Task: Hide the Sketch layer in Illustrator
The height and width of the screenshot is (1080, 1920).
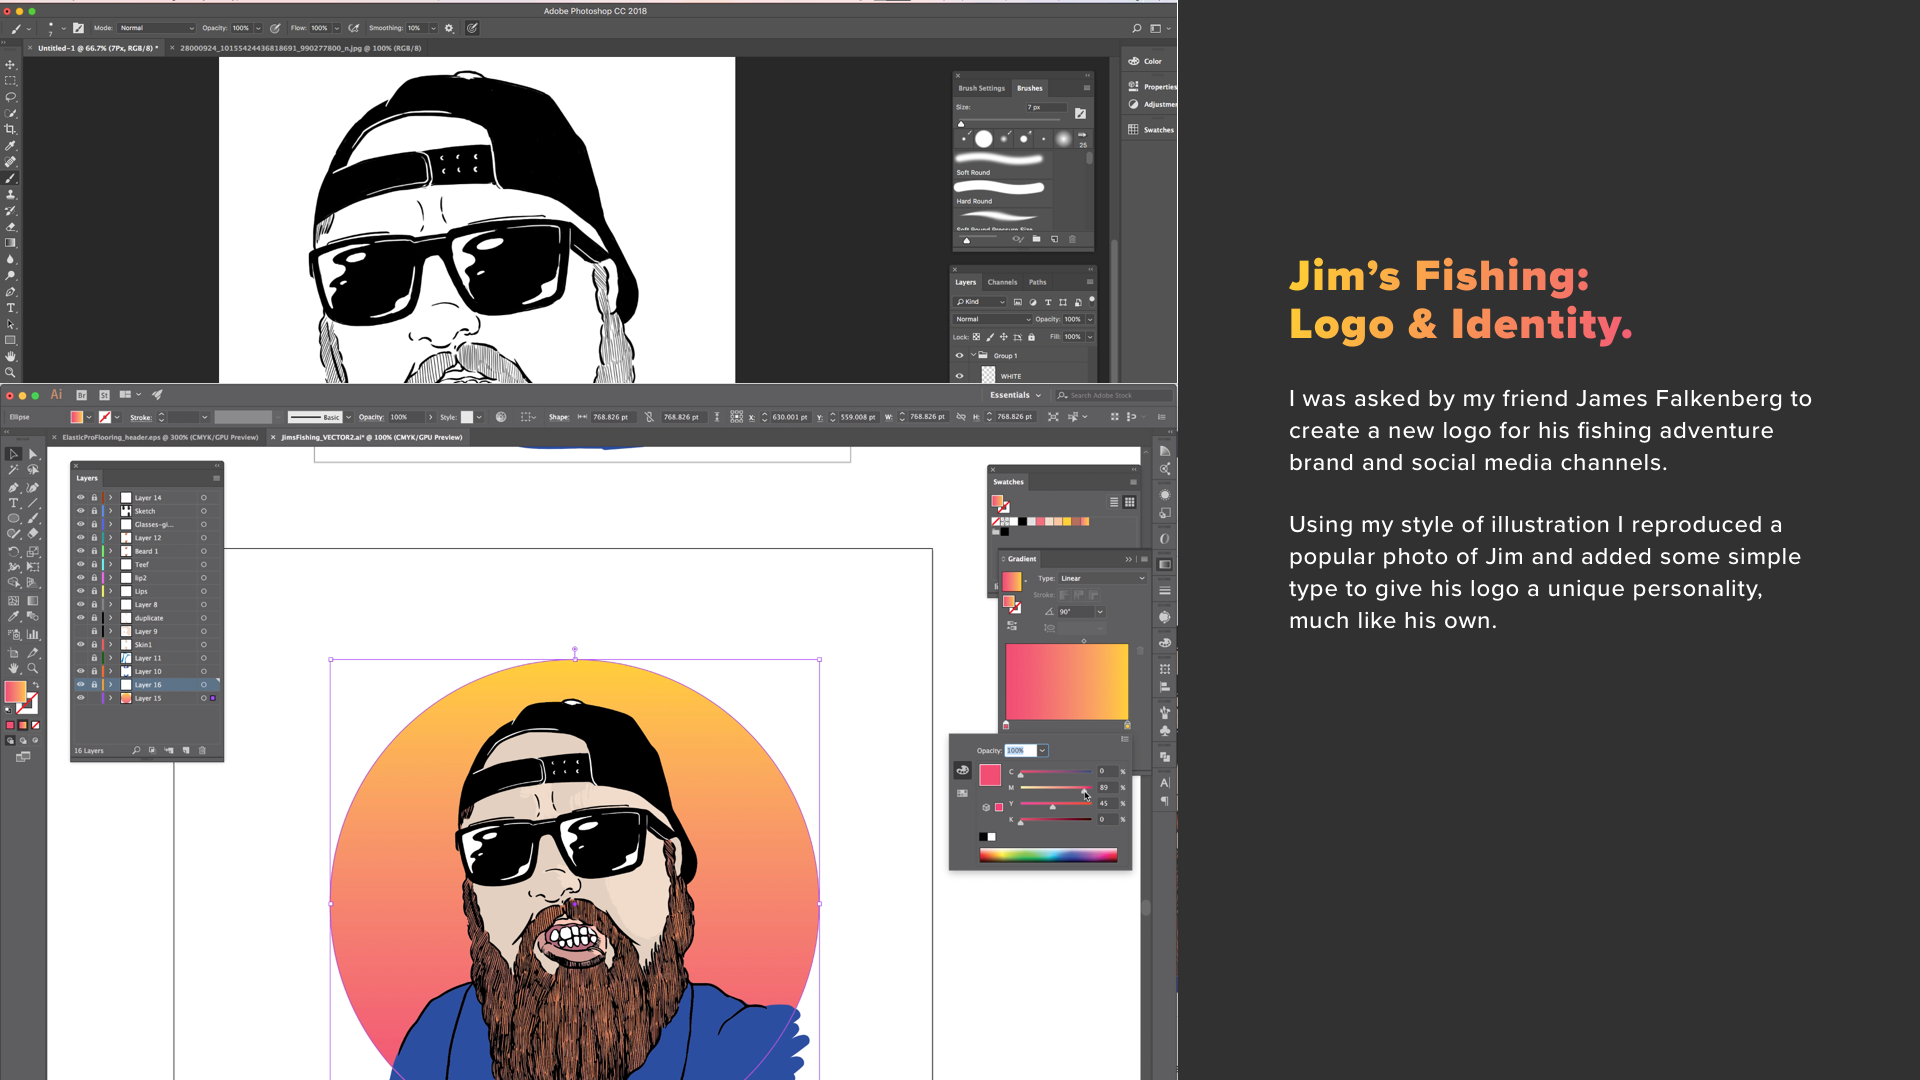Action: point(81,511)
